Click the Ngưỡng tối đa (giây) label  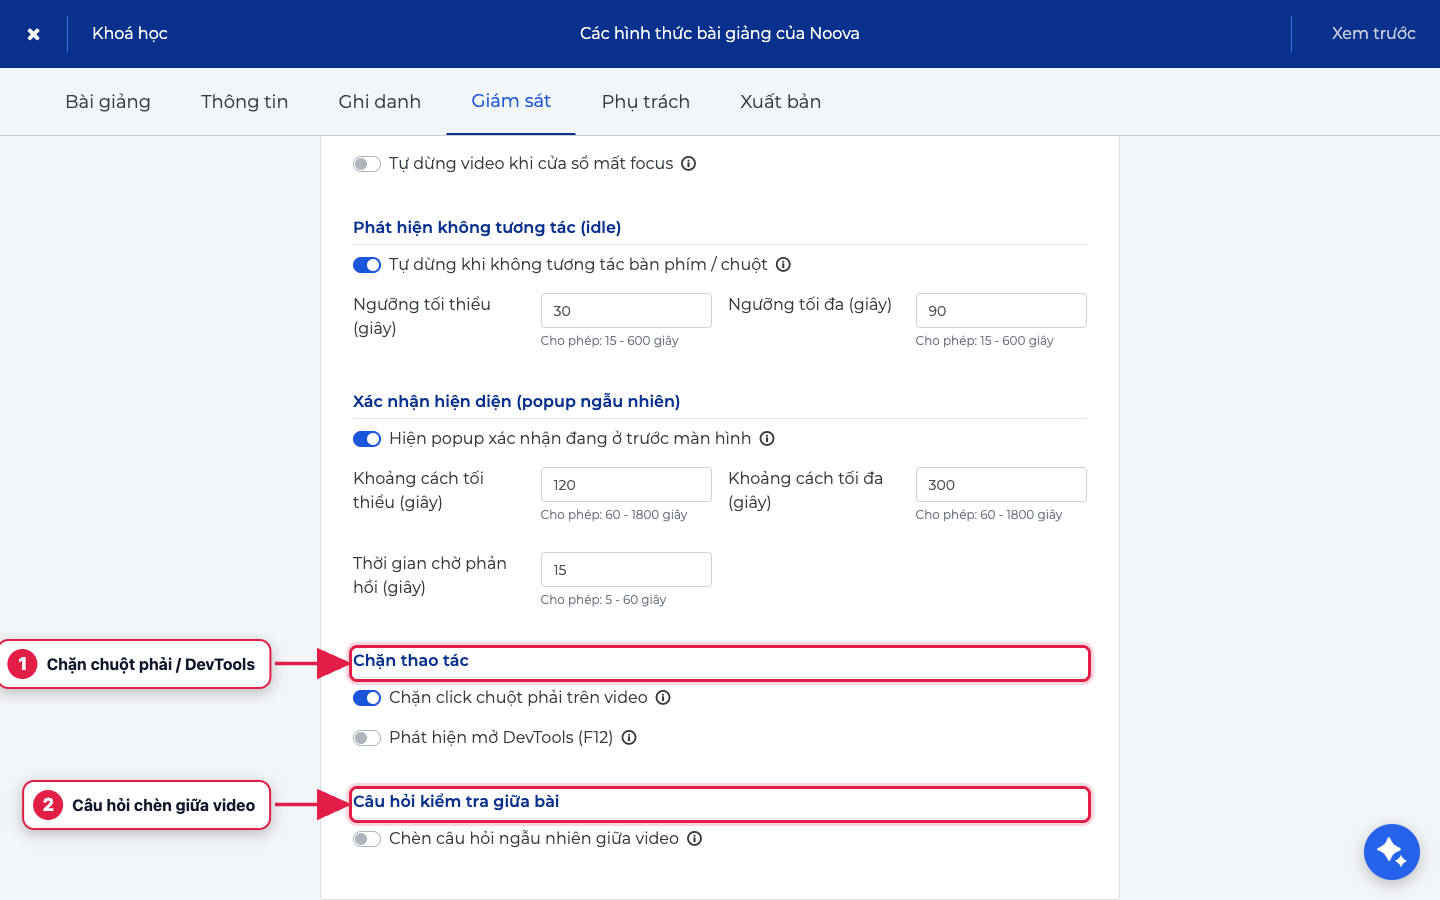[x=810, y=304]
